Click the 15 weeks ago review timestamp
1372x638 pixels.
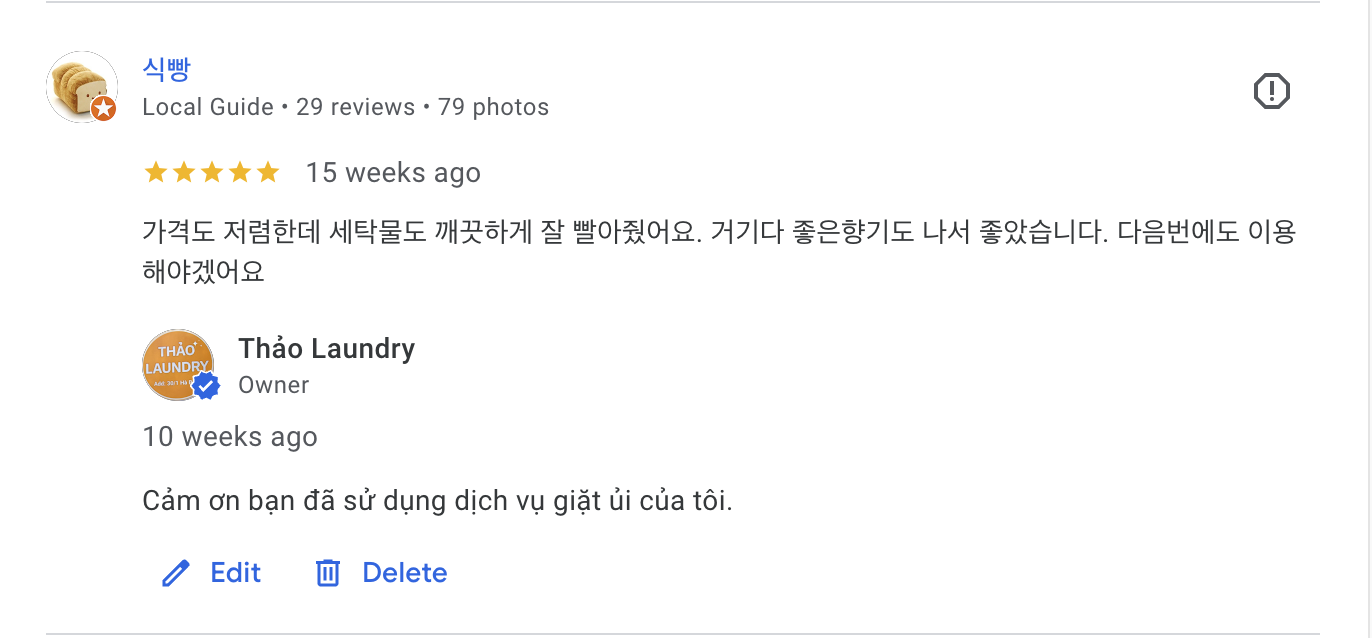coord(393,171)
